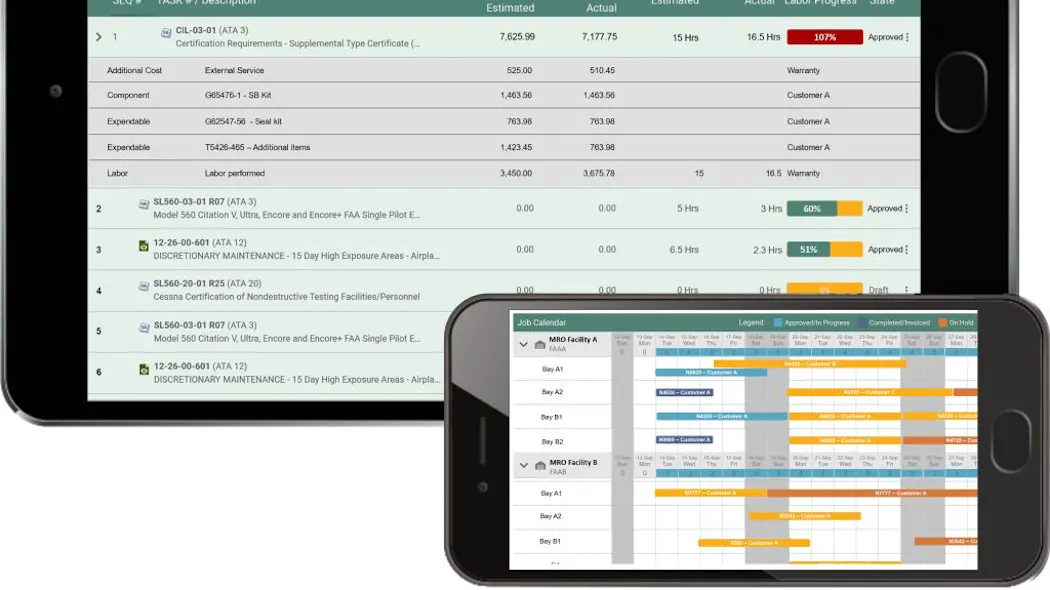This screenshot has height=590, width=1050.
Task: Click the green task icon for sequence 3 12-26-00-601
Action: tap(143, 246)
